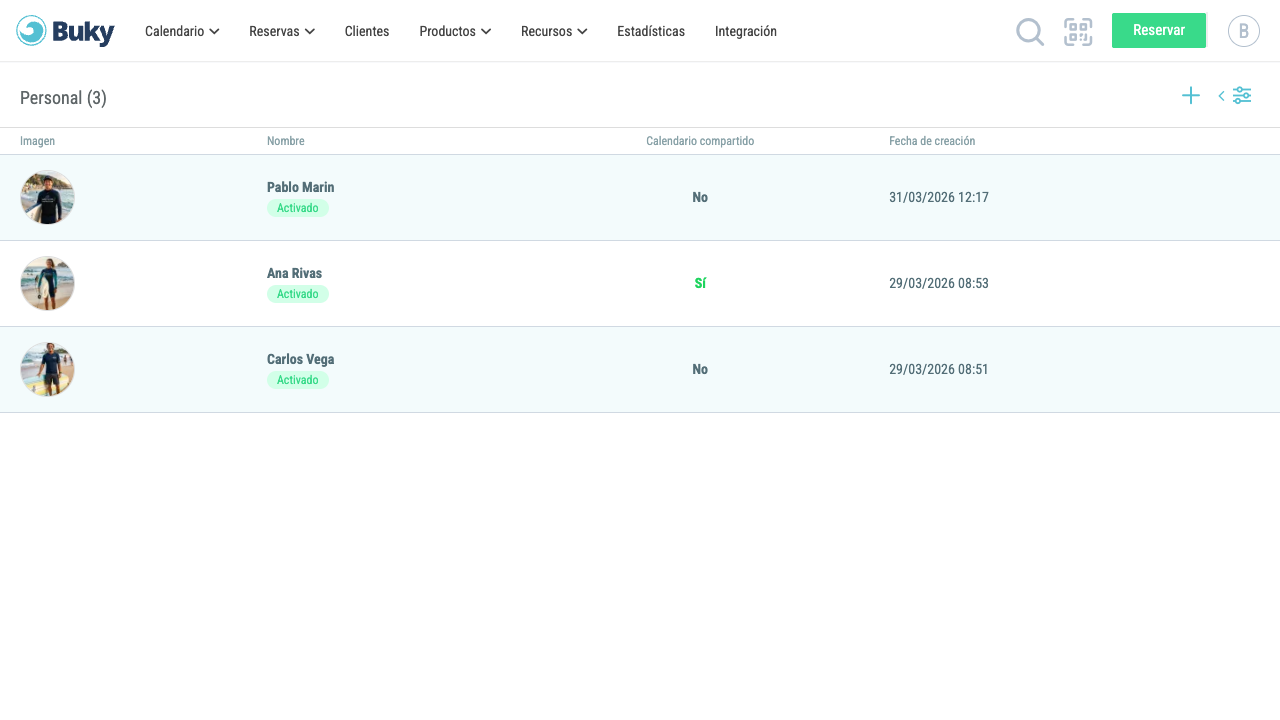Click the QR code scanner icon

pos(1078,32)
